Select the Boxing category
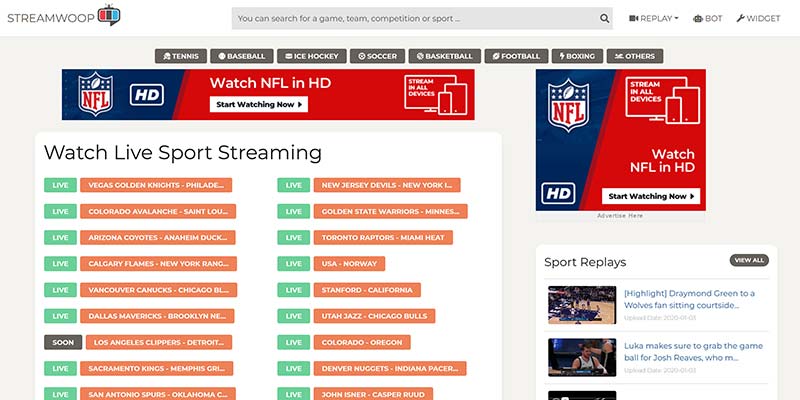The height and width of the screenshot is (400, 800). 577,56
